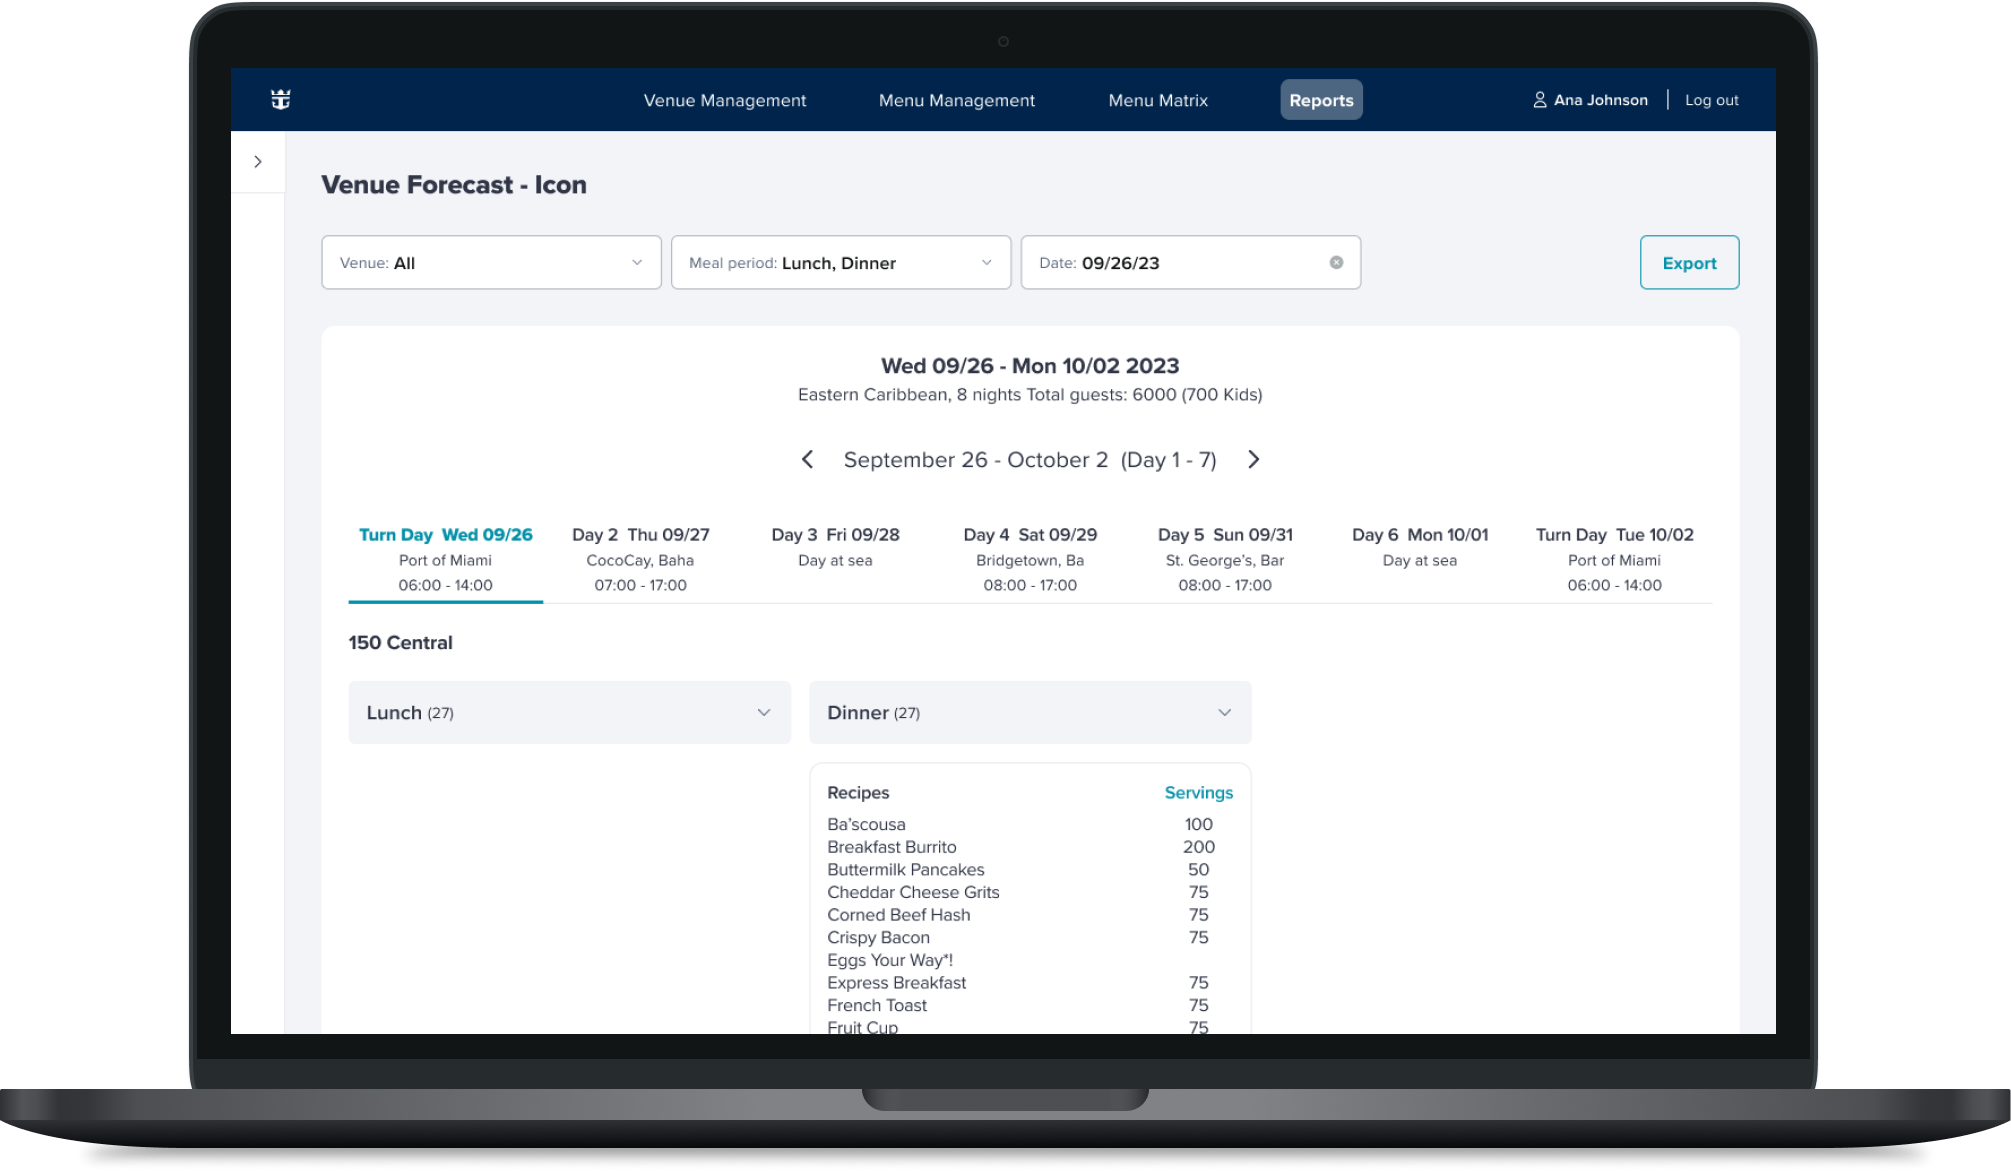Viewport: 2011px width, 1171px height.
Task: Open the Meal period dropdown
Action: click(840, 263)
